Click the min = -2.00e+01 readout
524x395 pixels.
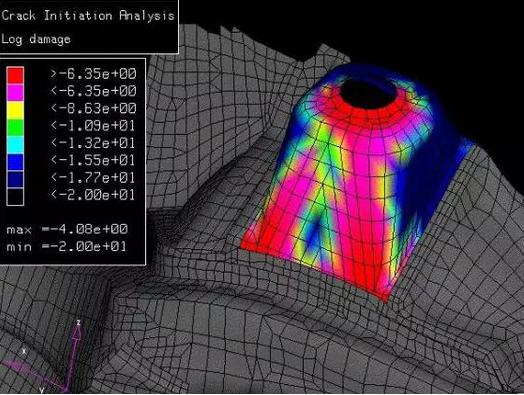coord(67,247)
